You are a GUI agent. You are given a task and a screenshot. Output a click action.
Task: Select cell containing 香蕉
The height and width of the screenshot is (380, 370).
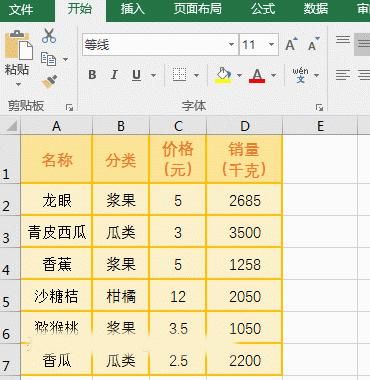tap(56, 263)
